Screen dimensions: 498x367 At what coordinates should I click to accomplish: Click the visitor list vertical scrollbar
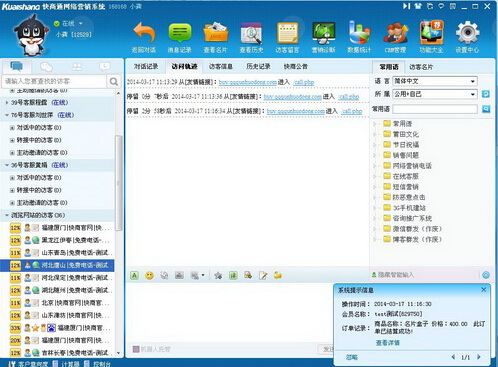[119, 183]
